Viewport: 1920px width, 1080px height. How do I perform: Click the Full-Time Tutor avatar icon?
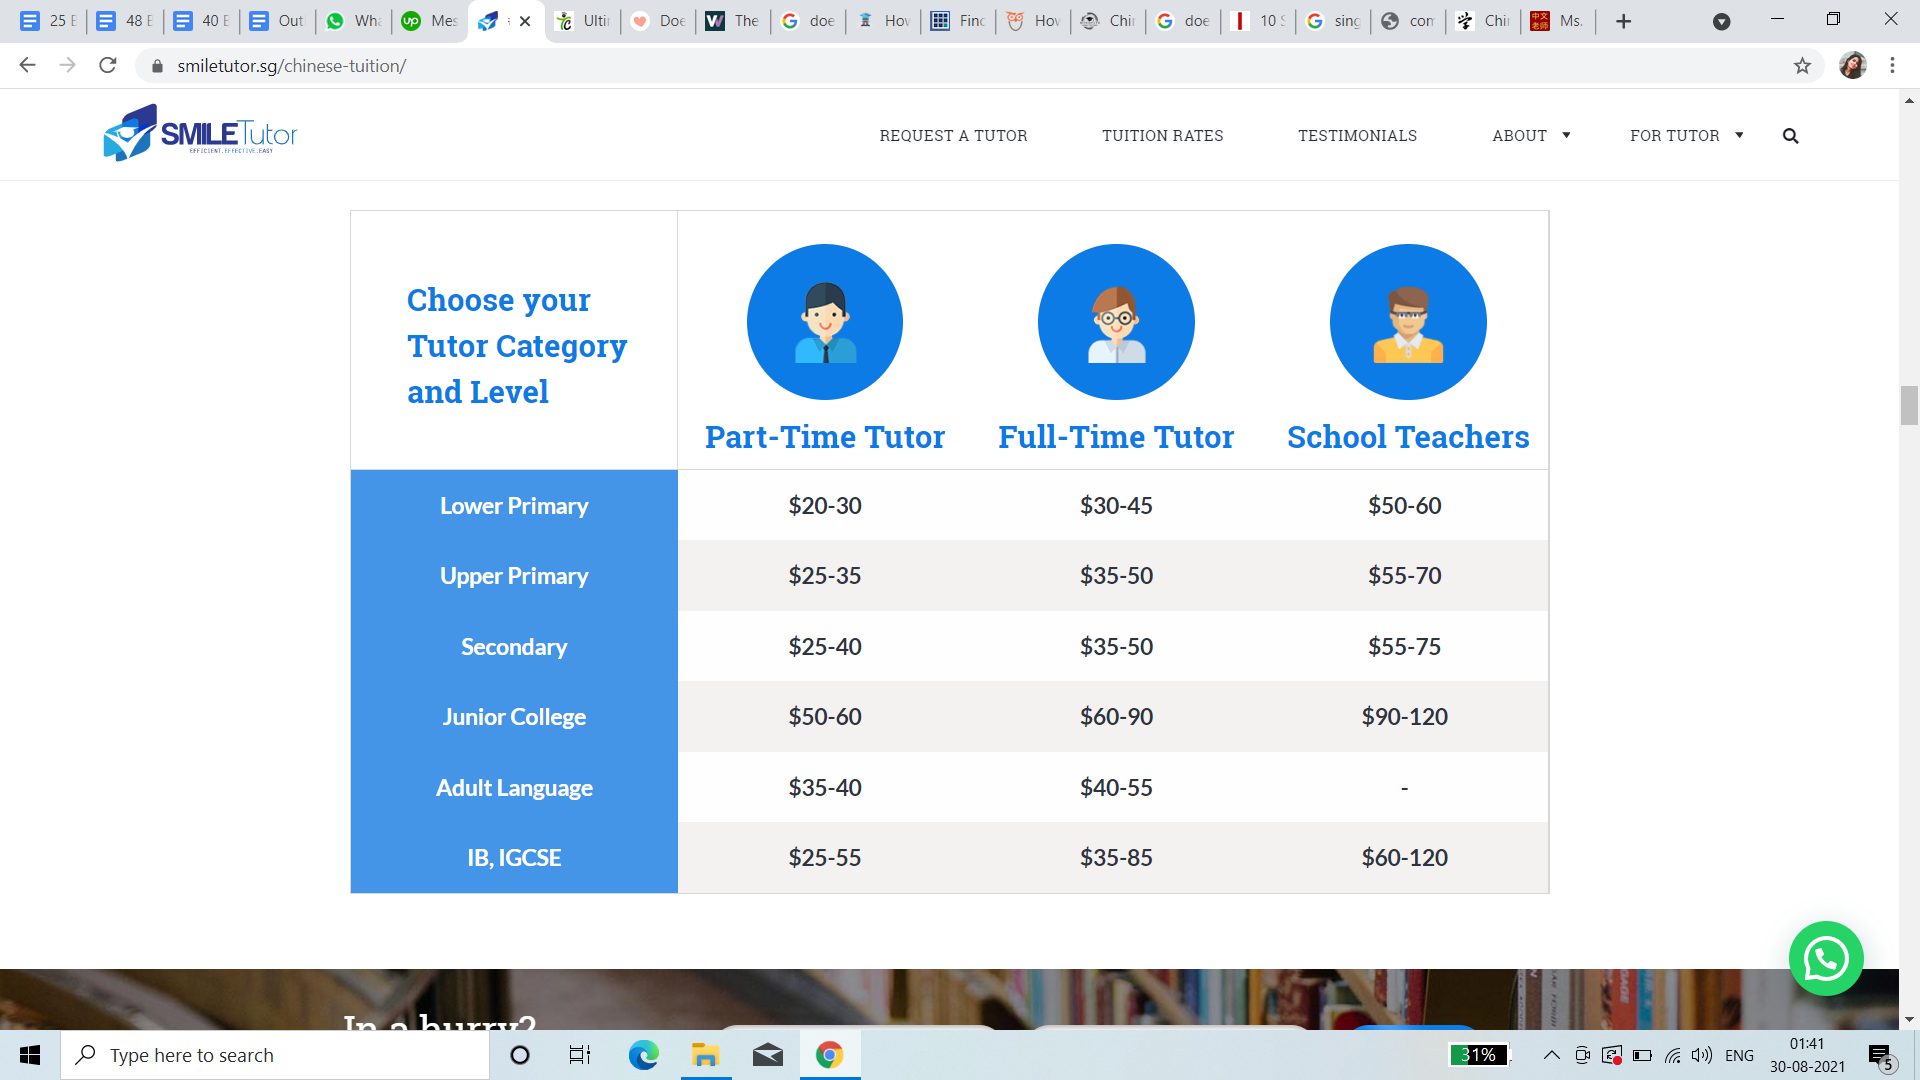tap(1116, 322)
